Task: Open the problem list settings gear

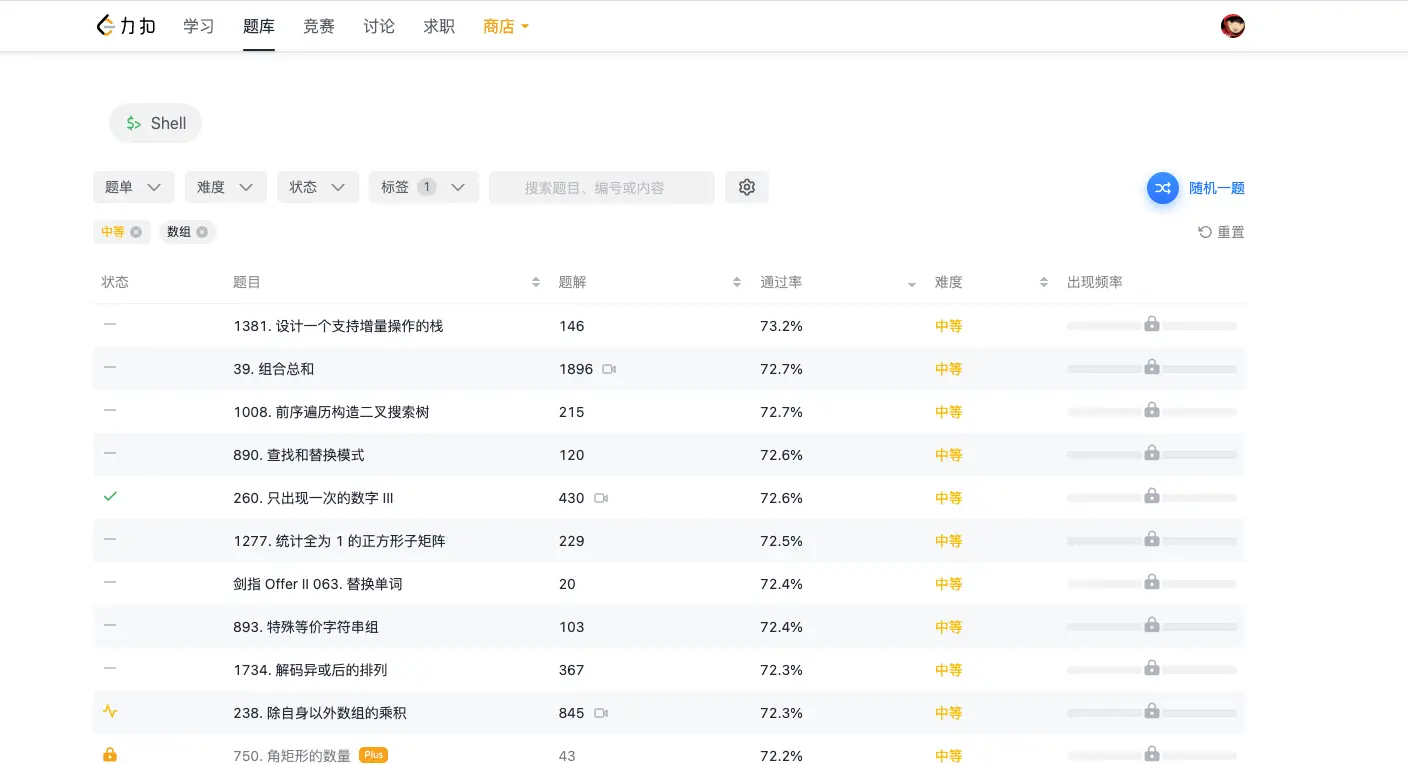Action: [747, 187]
